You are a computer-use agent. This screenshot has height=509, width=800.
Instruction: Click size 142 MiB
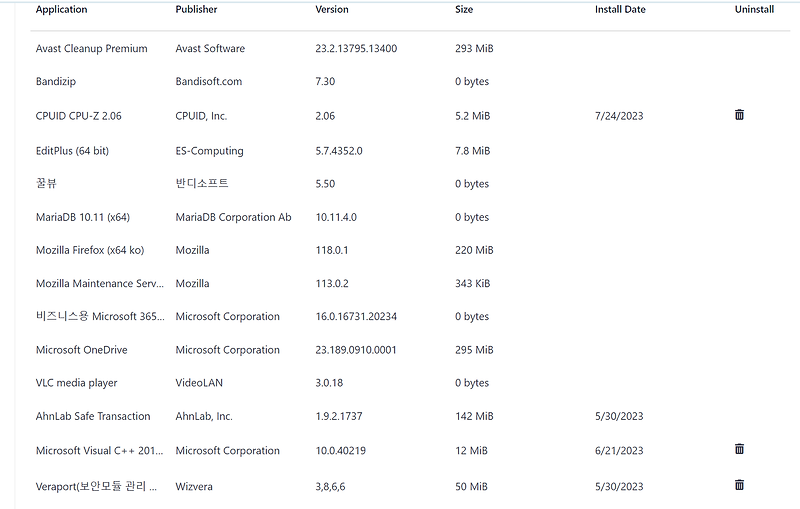point(474,416)
